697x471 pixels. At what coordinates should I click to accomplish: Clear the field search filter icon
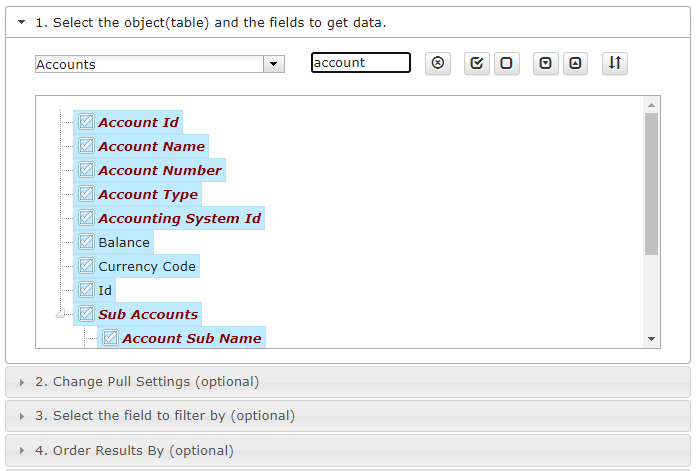point(438,63)
